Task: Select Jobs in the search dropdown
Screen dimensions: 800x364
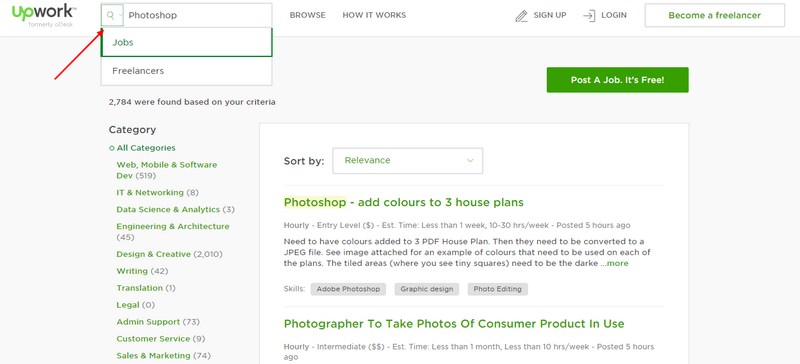Action: point(187,42)
